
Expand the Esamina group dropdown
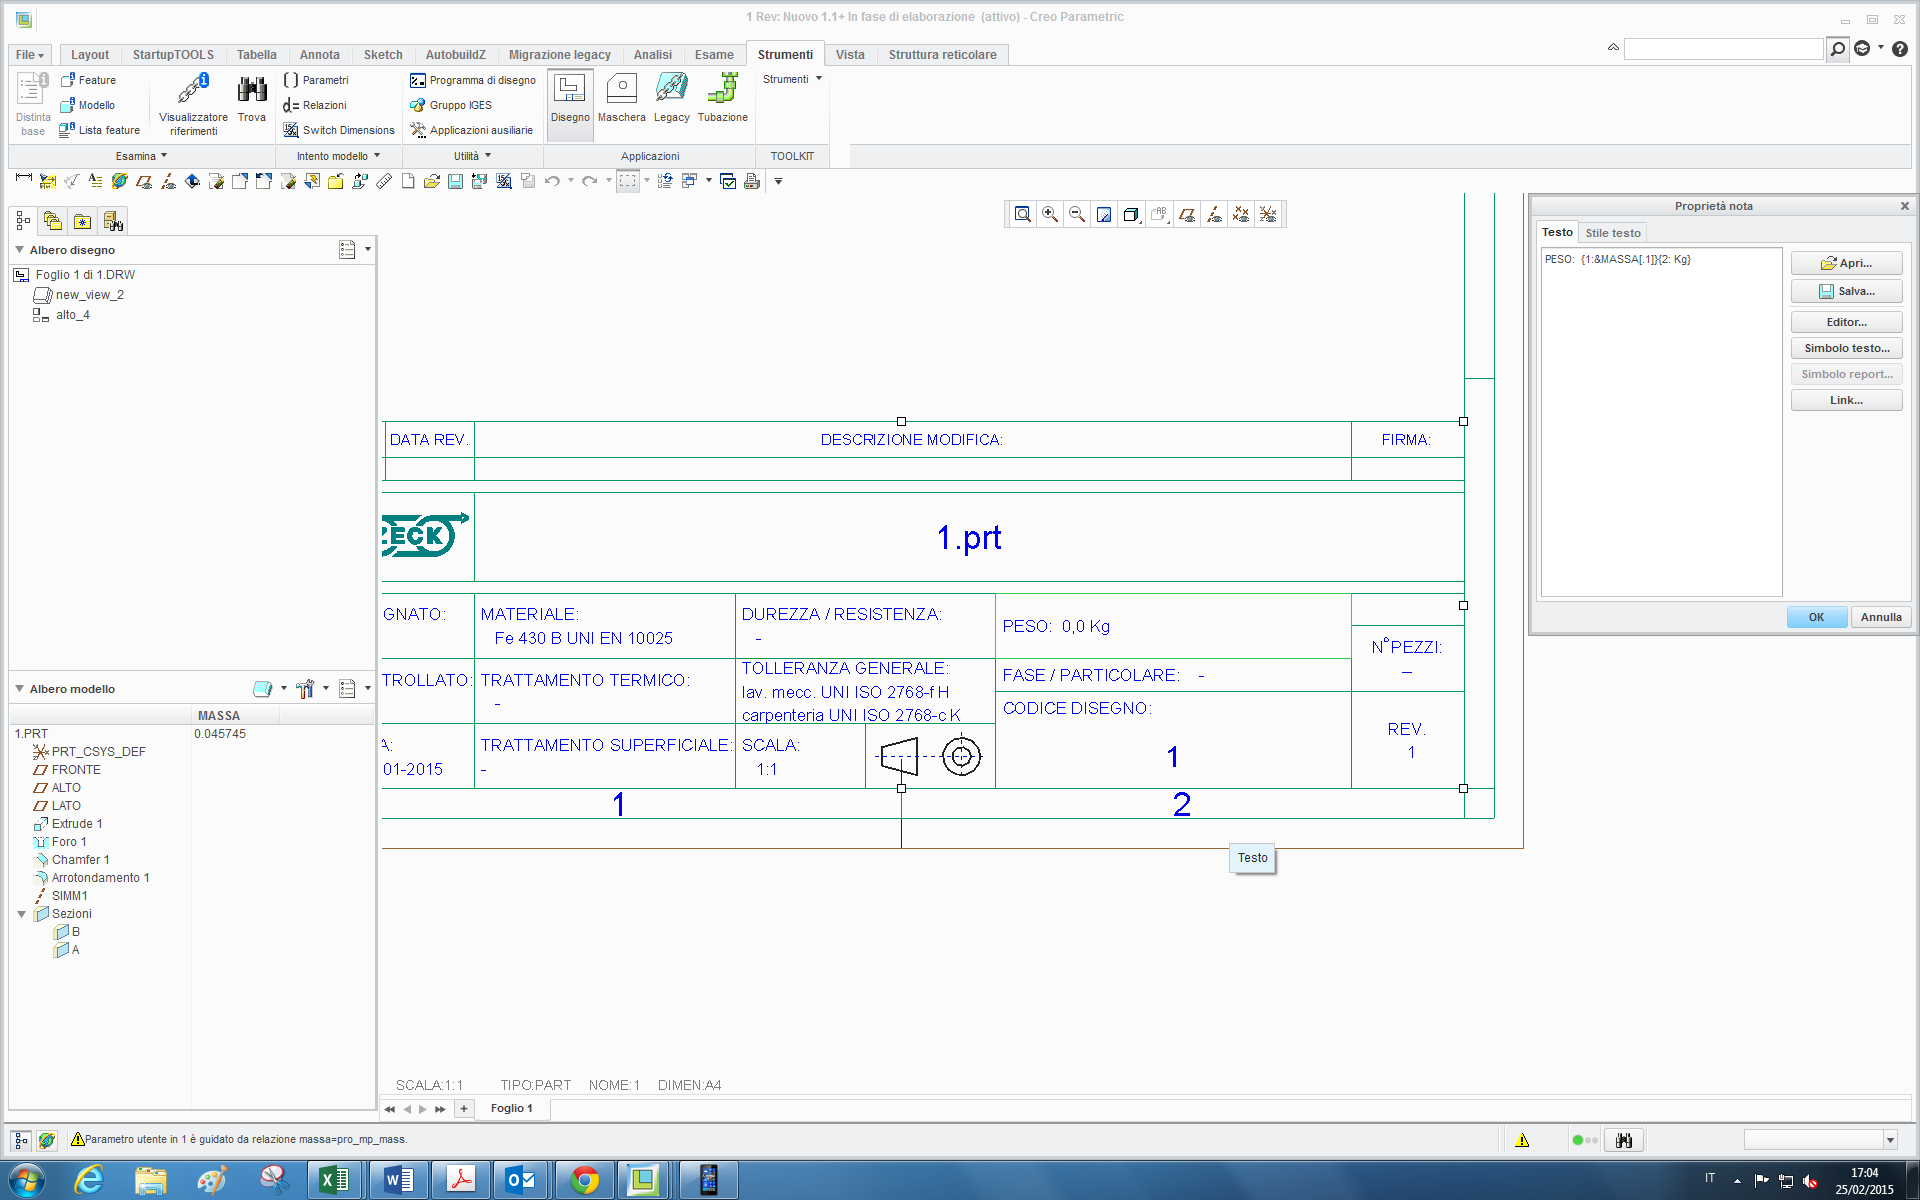[x=141, y=156]
